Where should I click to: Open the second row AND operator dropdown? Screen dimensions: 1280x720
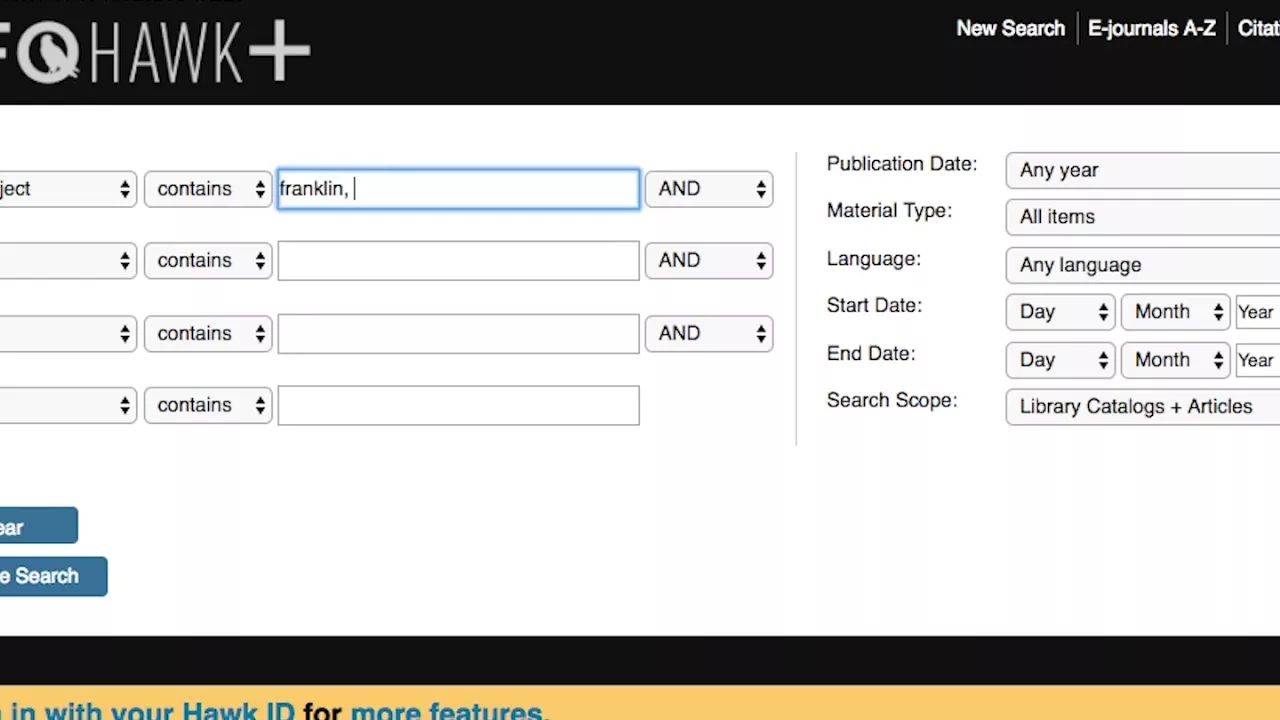pos(709,261)
